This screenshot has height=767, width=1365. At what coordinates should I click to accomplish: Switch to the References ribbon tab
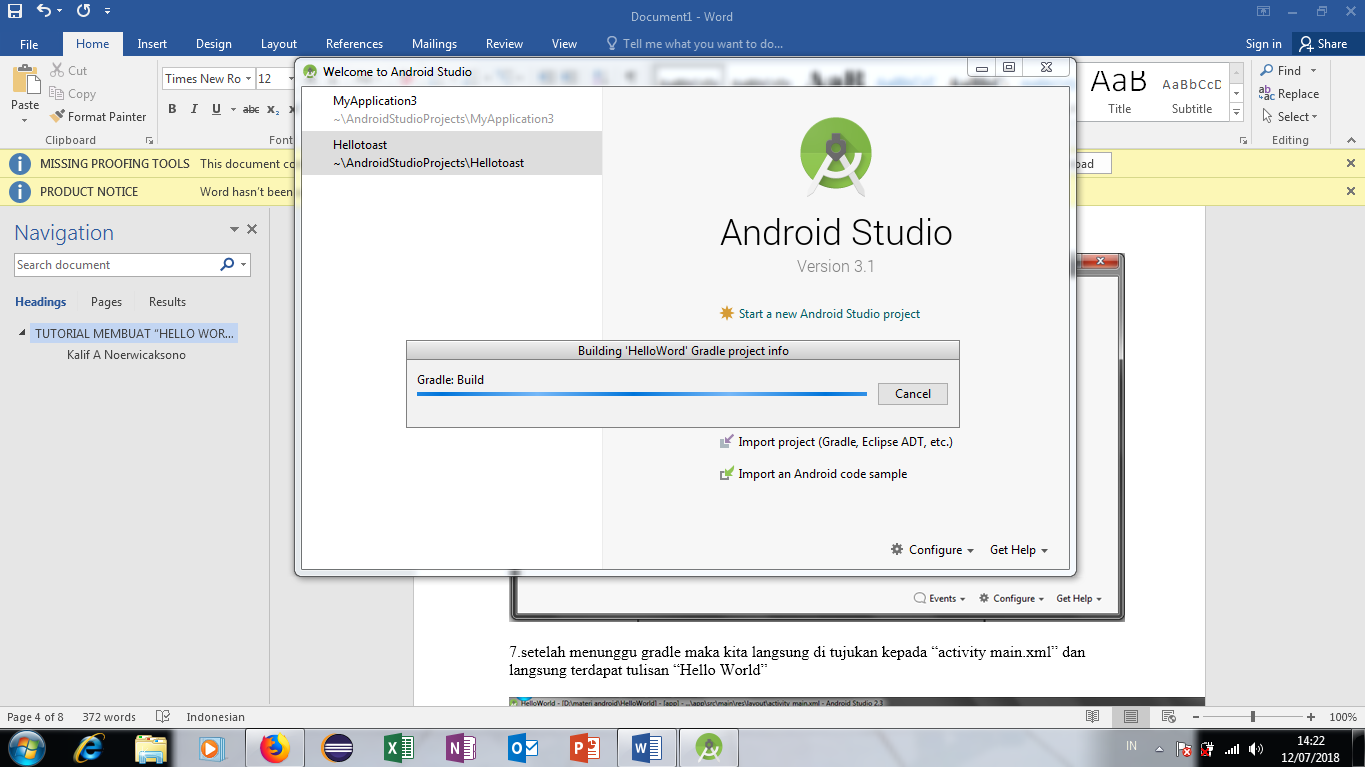354,43
